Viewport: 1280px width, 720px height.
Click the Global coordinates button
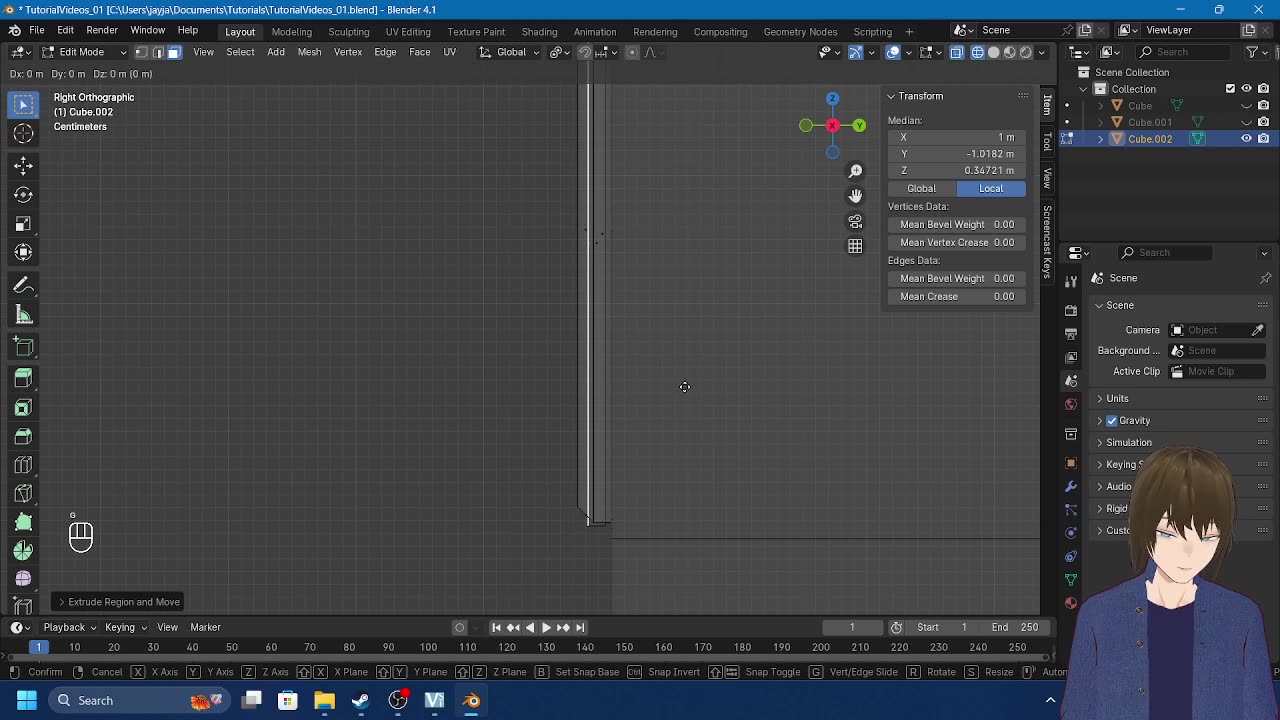coord(921,189)
